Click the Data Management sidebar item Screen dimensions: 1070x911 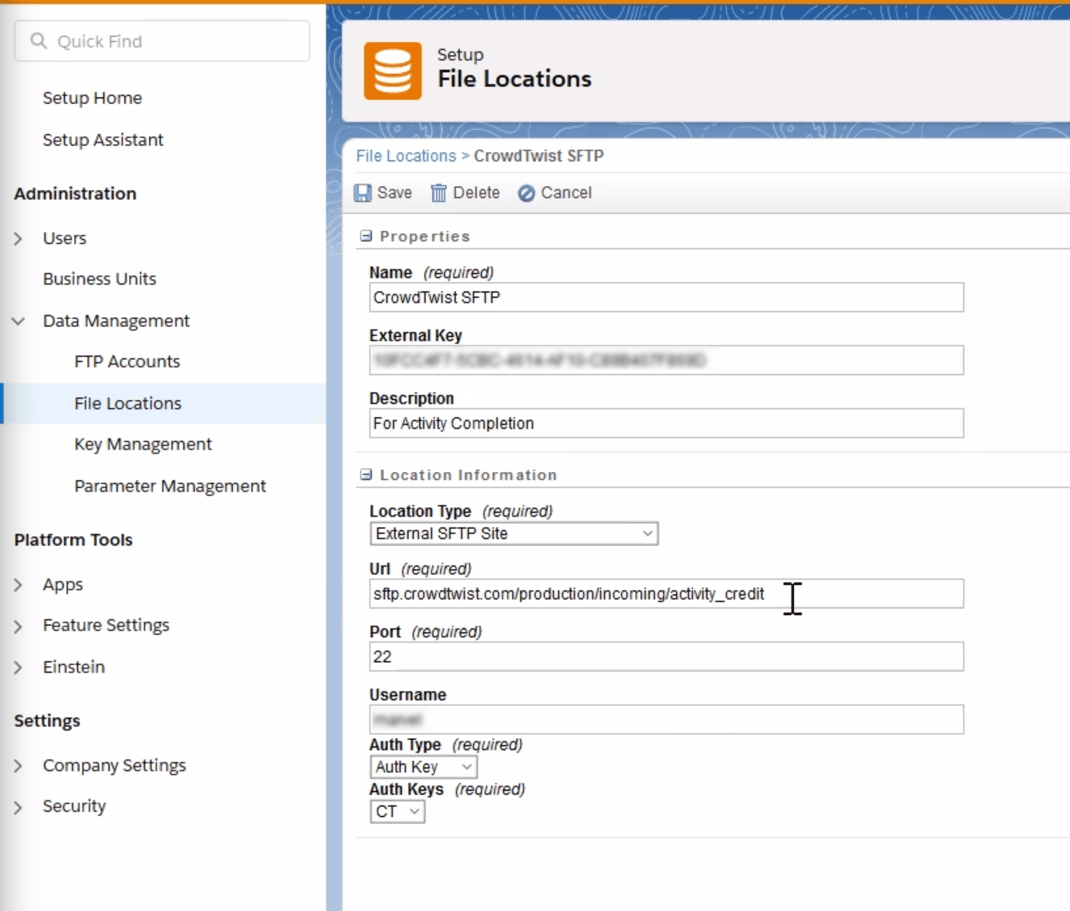pos(116,321)
